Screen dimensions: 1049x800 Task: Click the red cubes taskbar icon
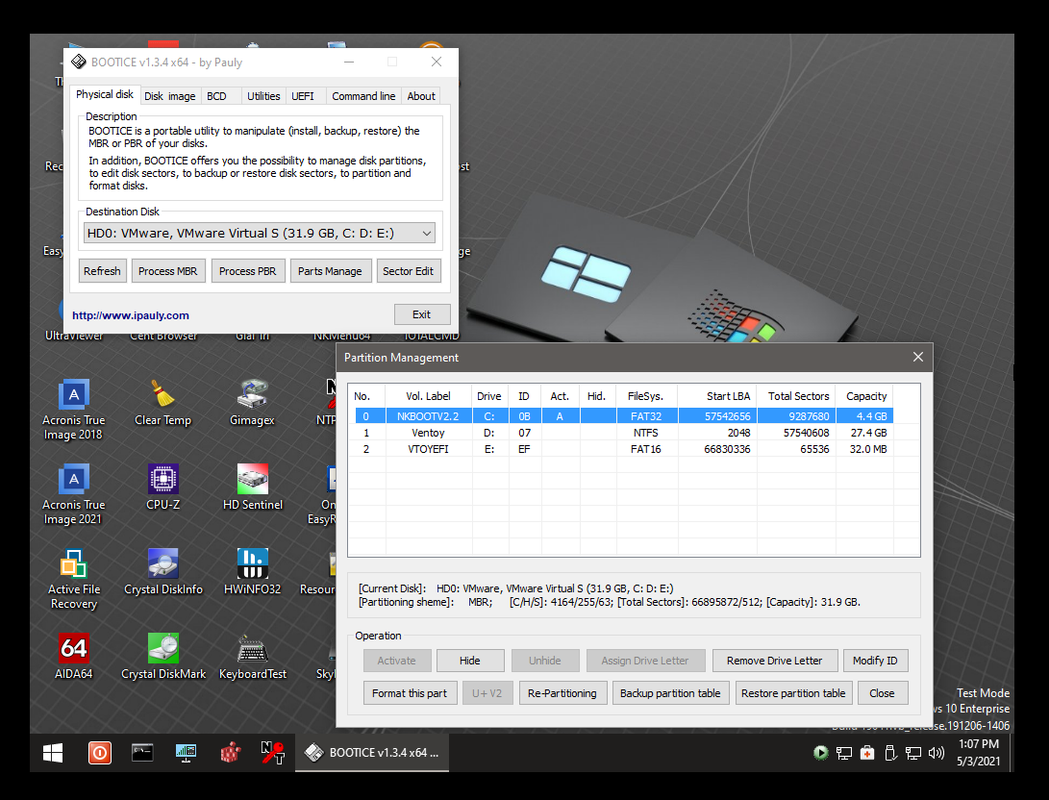click(229, 753)
